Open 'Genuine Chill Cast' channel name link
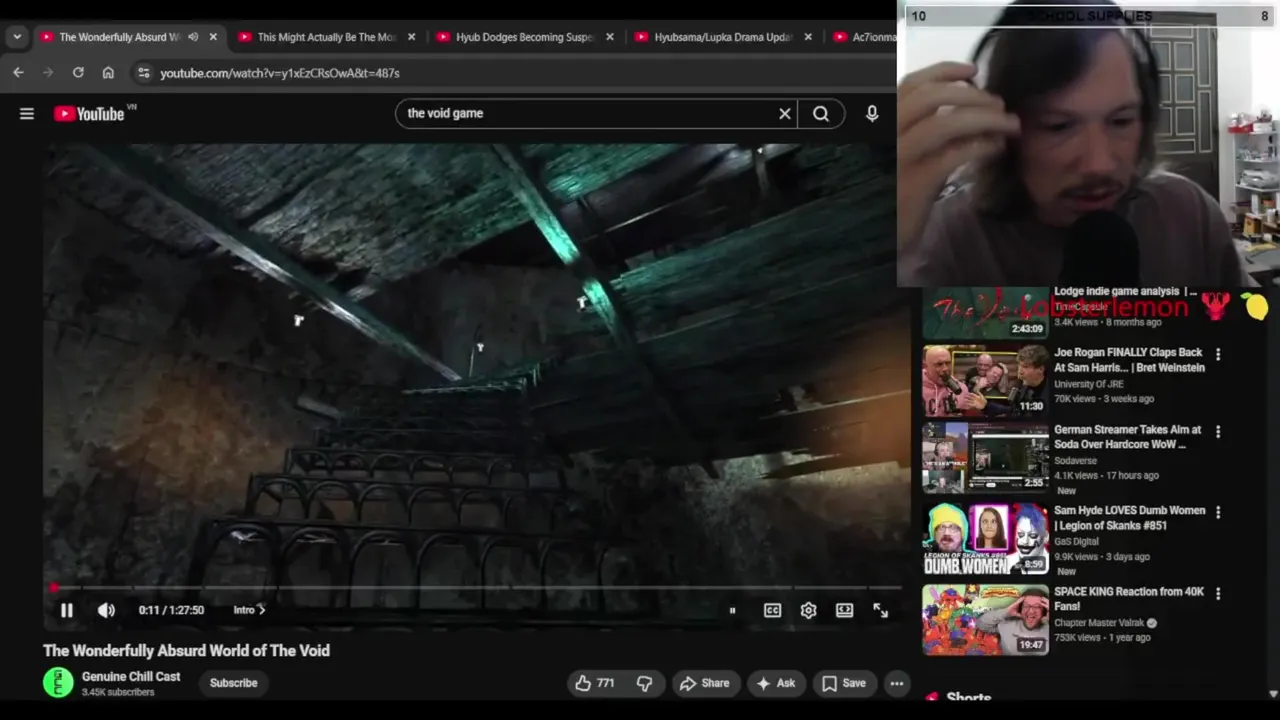This screenshot has width=1280, height=720. click(x=131, y=677)
